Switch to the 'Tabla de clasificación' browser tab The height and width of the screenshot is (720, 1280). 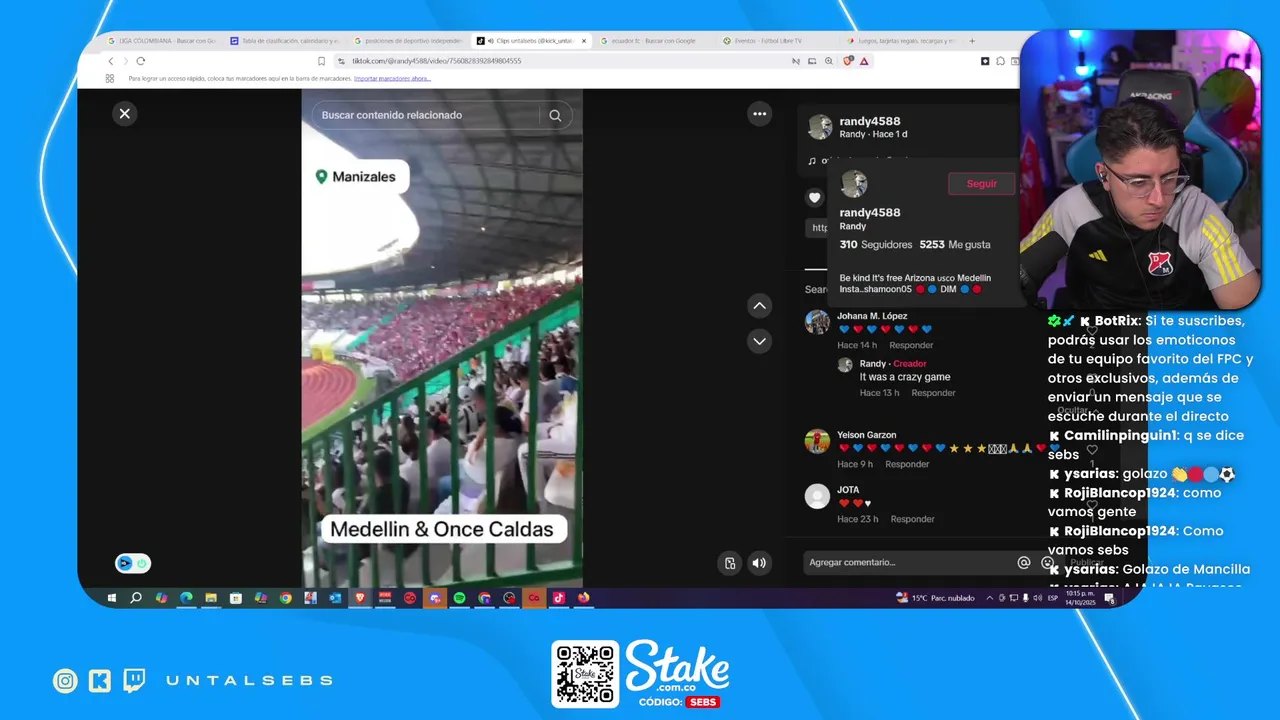285,41
